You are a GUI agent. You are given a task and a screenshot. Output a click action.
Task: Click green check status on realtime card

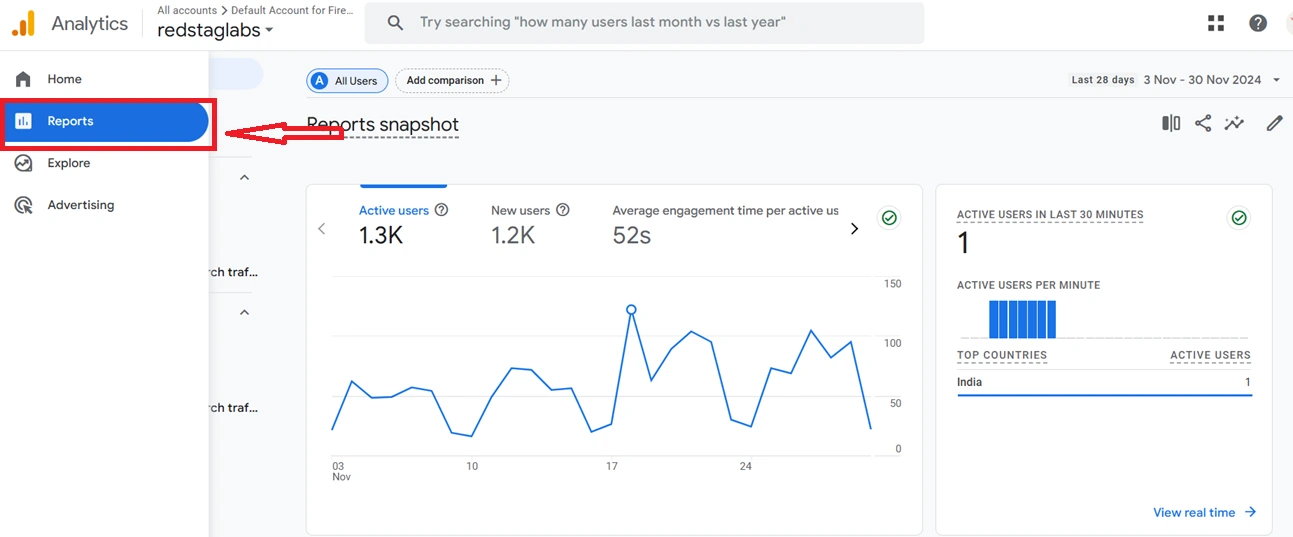[1239, 217]
